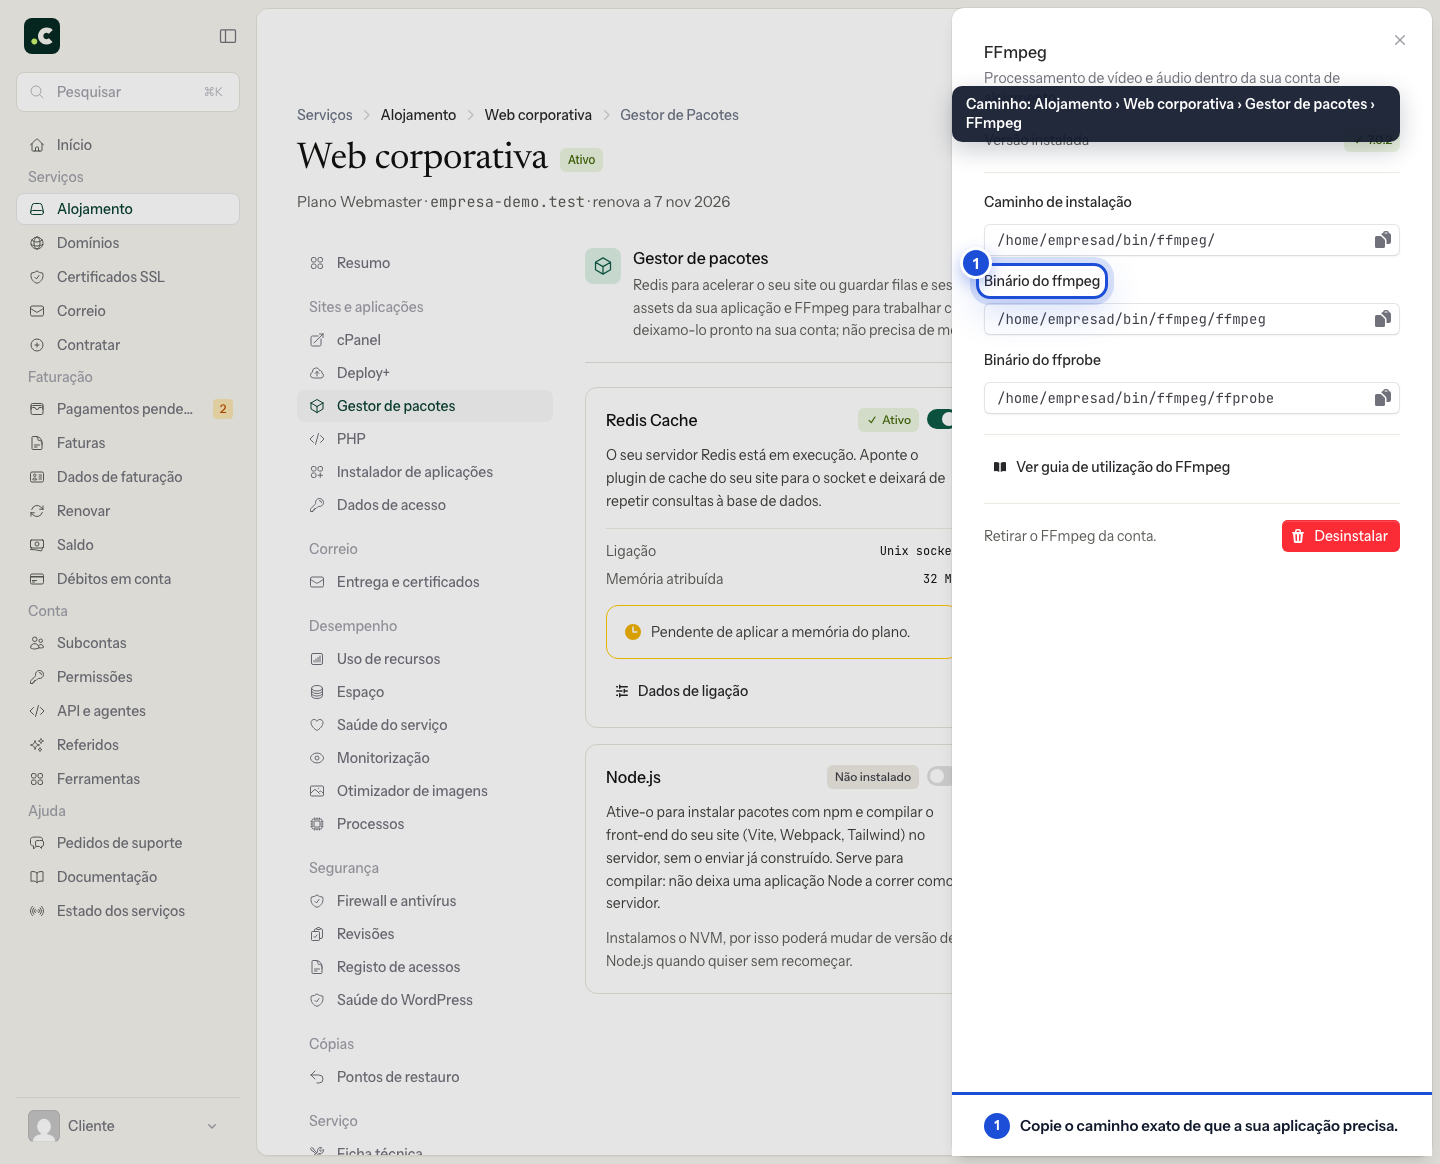Viewport: 1440px width, 1164px height.
Task: Open Ver guia de utilização do FFmpeg
Action: click(x=1111, y=467)
